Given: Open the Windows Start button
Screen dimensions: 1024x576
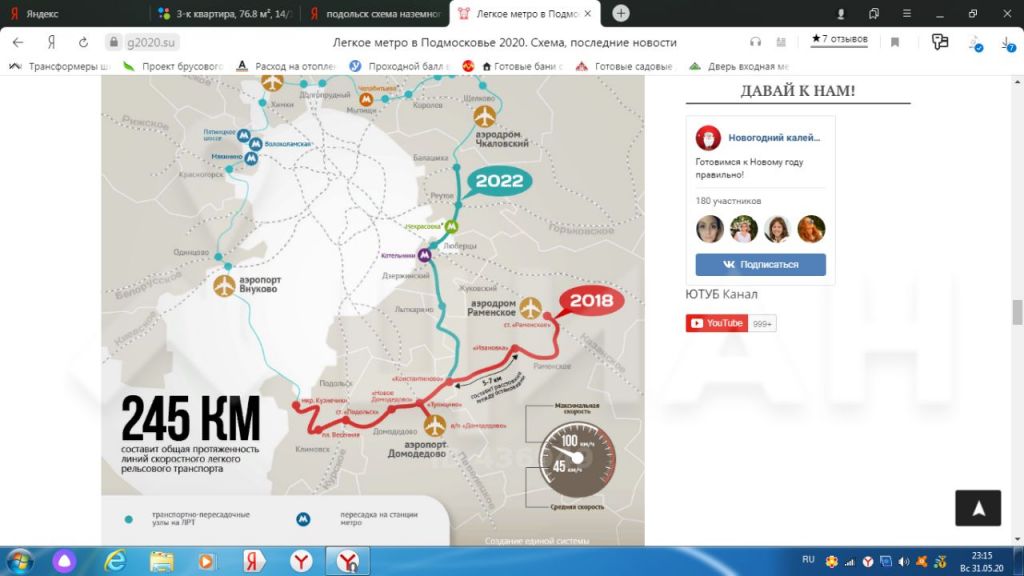Looking at the screenshot, I should tap(19, 561).
